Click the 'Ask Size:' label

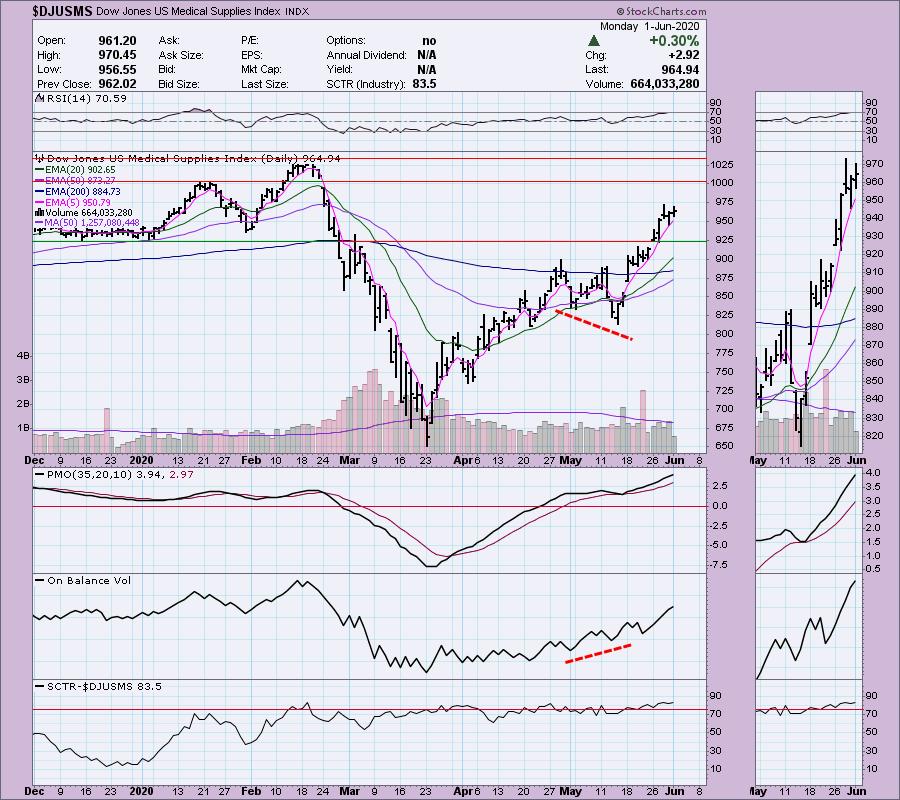[x=181, y=55]
